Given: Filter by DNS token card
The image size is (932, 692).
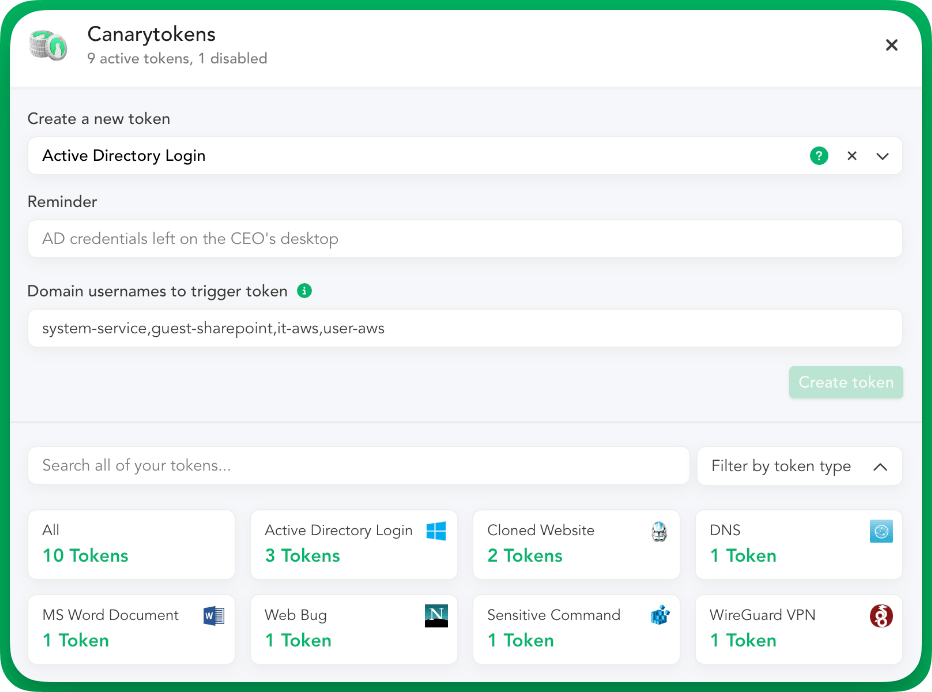Looking at the screenshot, I should click(799, 545).
